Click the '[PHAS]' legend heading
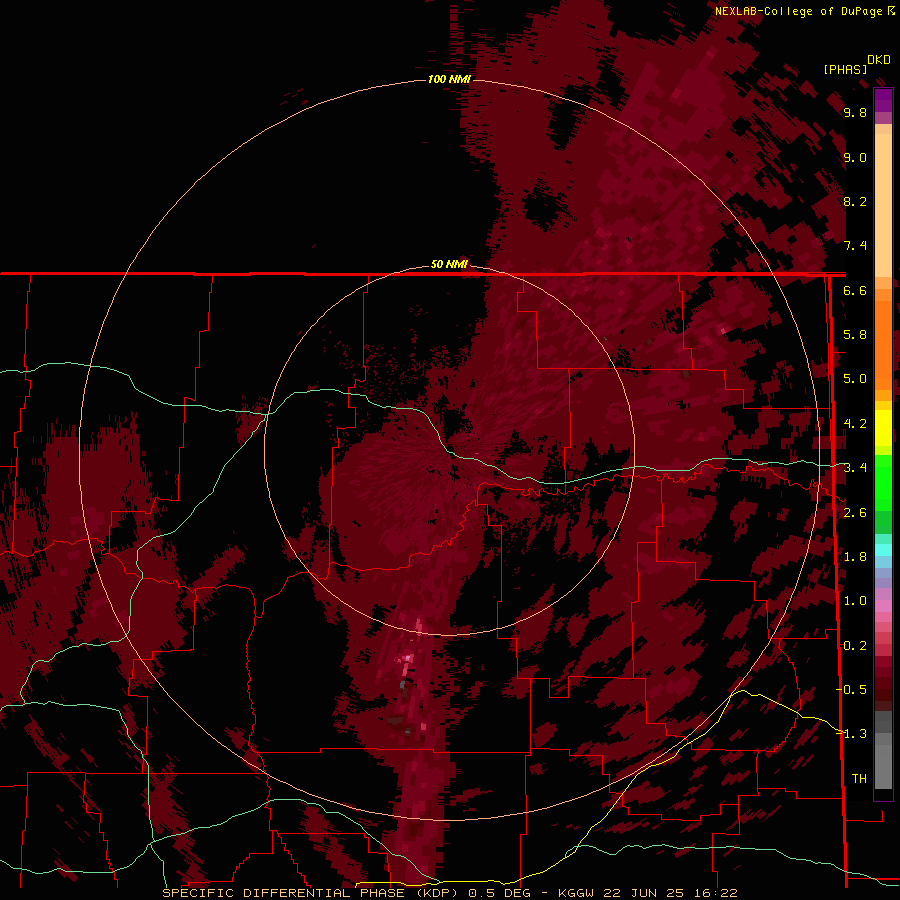This screenshot has width=900, height=900. click(845, 69)
